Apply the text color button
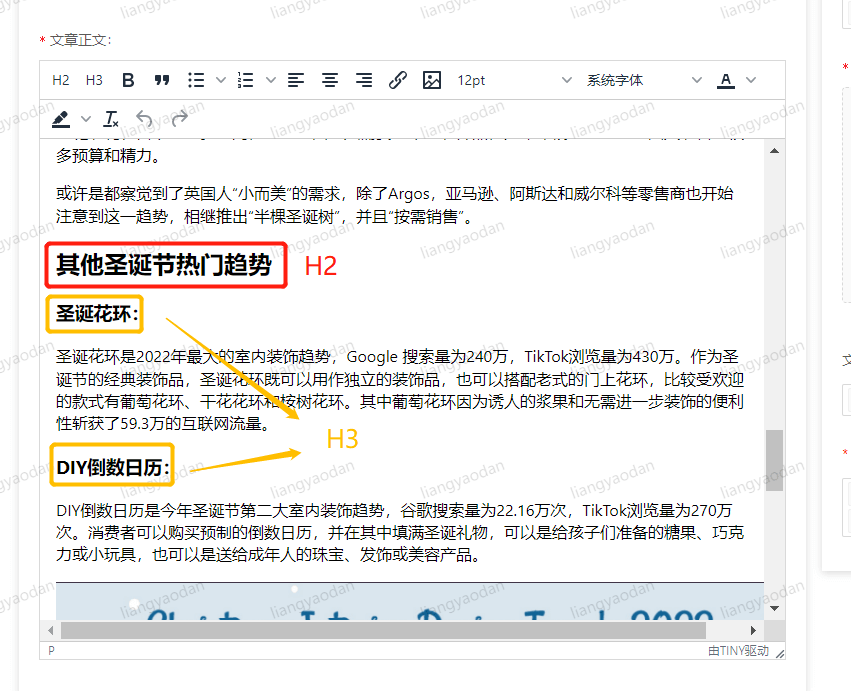Screen dimensions: 851x691 (726, 80)
